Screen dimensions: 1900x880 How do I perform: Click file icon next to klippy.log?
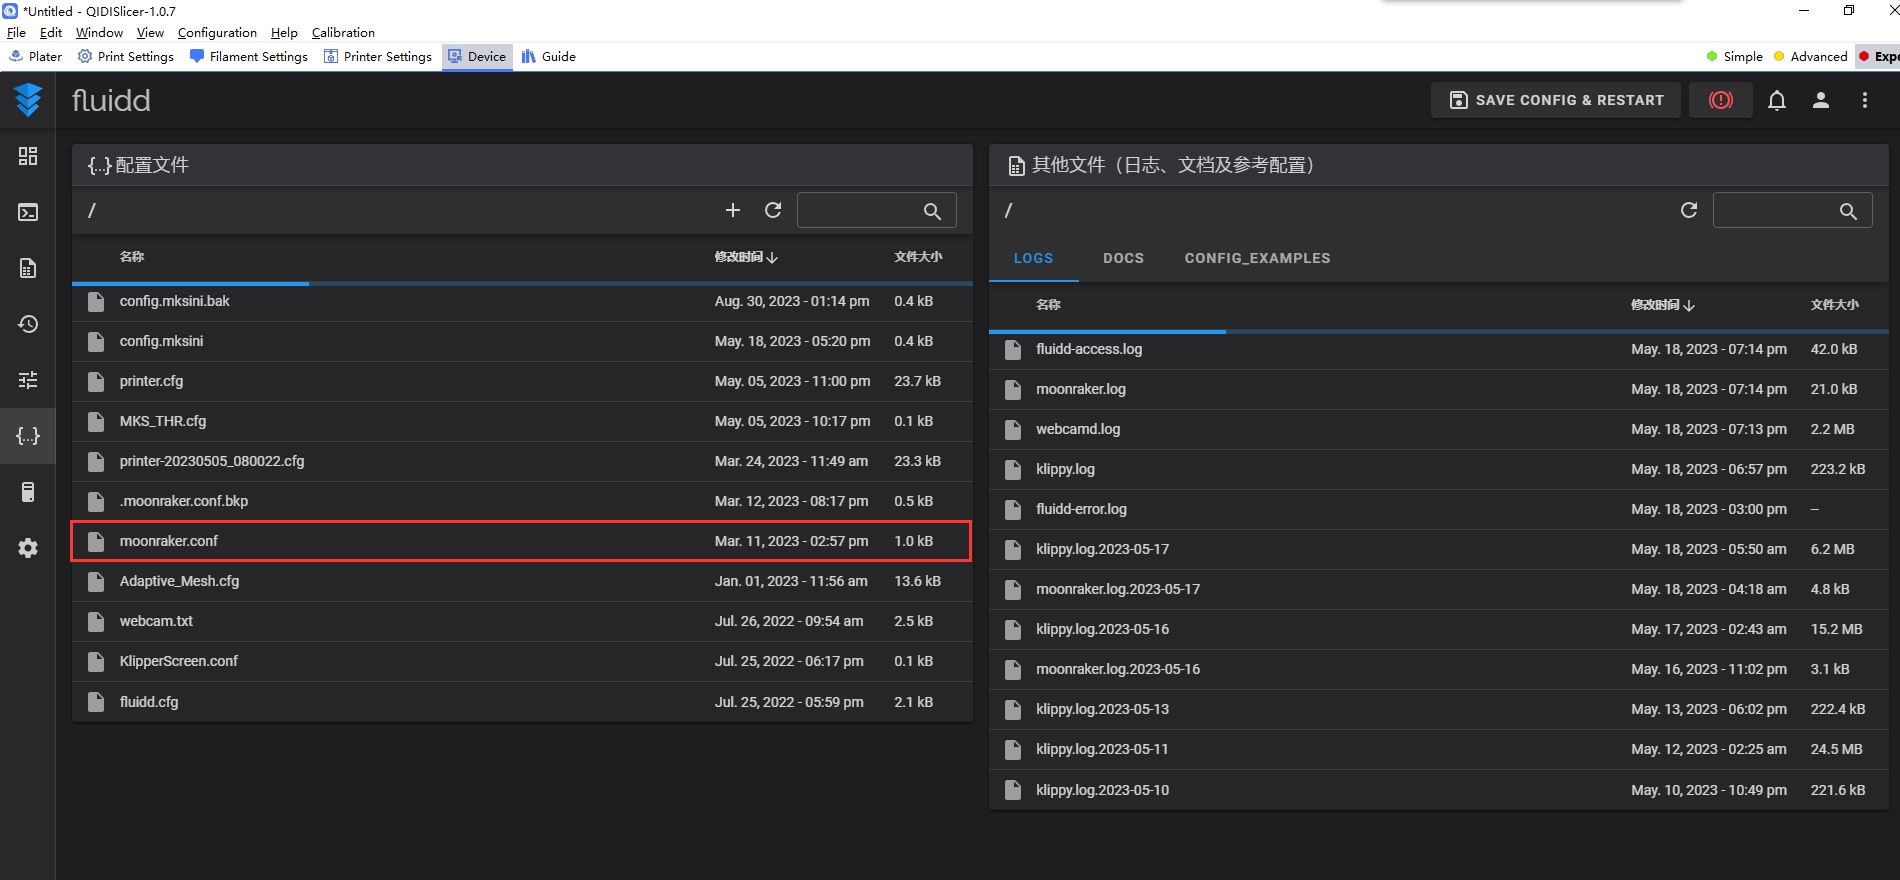pos(1013,469)
